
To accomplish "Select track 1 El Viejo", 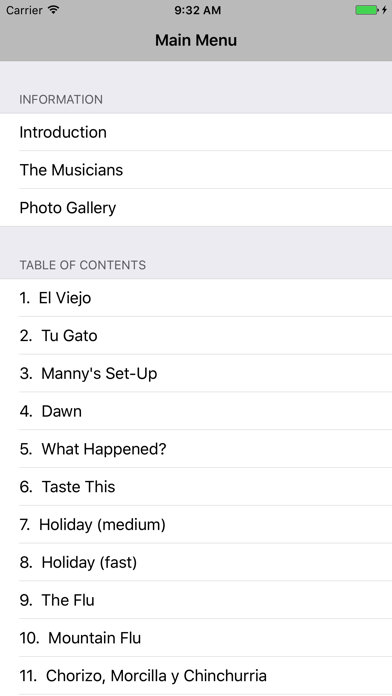I will click(196, 298).
